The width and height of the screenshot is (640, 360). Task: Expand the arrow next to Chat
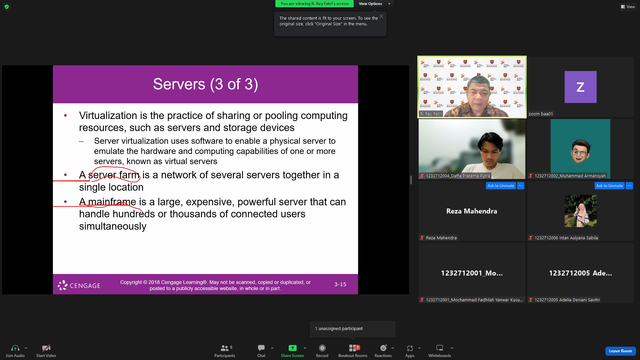coord(272,348)
